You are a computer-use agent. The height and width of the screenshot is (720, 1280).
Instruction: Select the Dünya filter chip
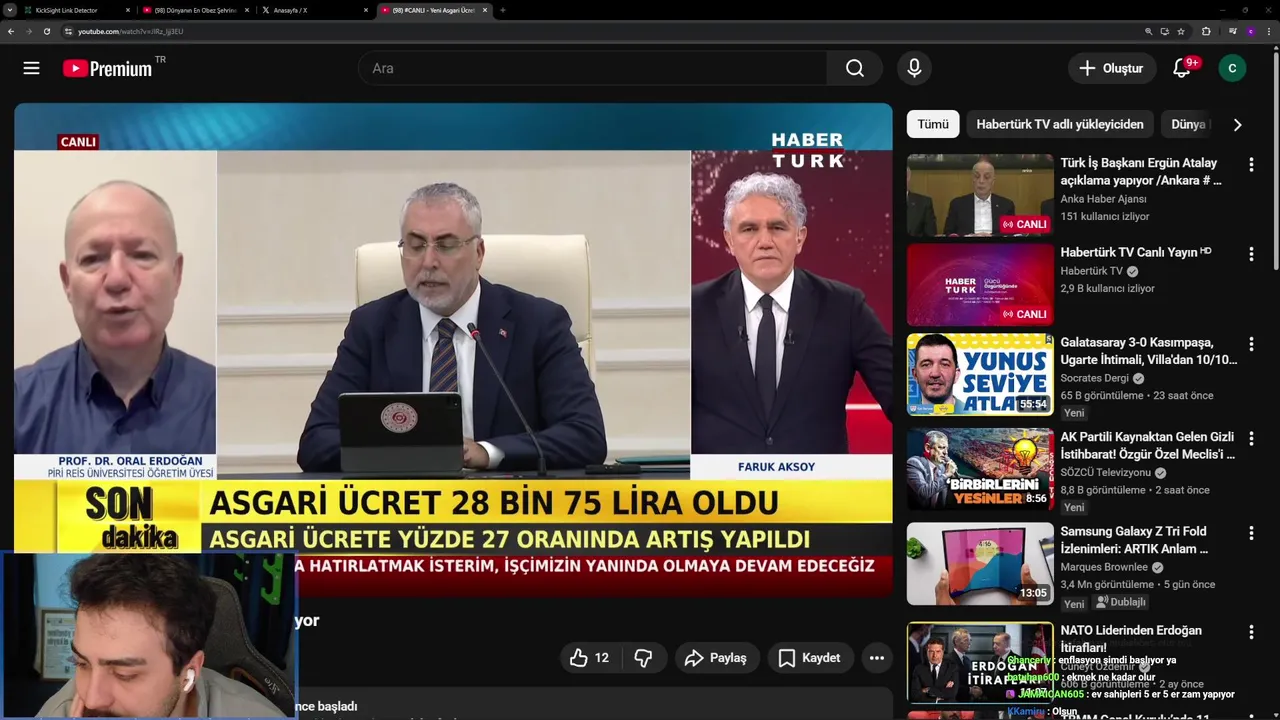(x=1188, y=124)
